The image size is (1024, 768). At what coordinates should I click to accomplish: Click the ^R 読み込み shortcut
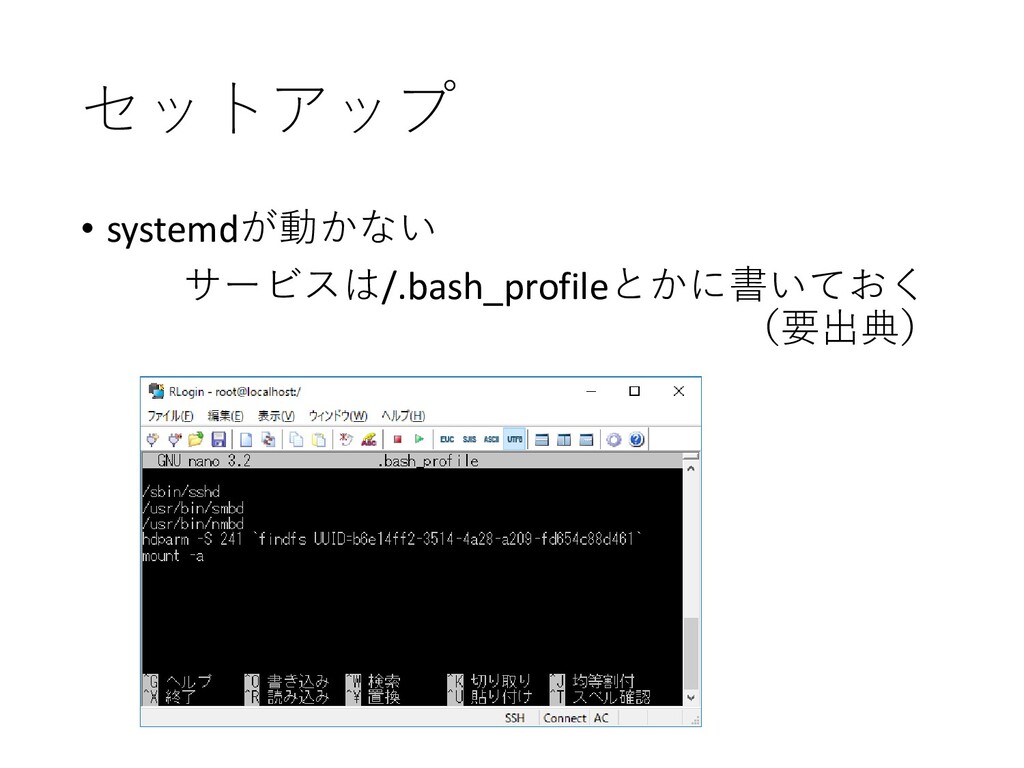coord(287,697)
